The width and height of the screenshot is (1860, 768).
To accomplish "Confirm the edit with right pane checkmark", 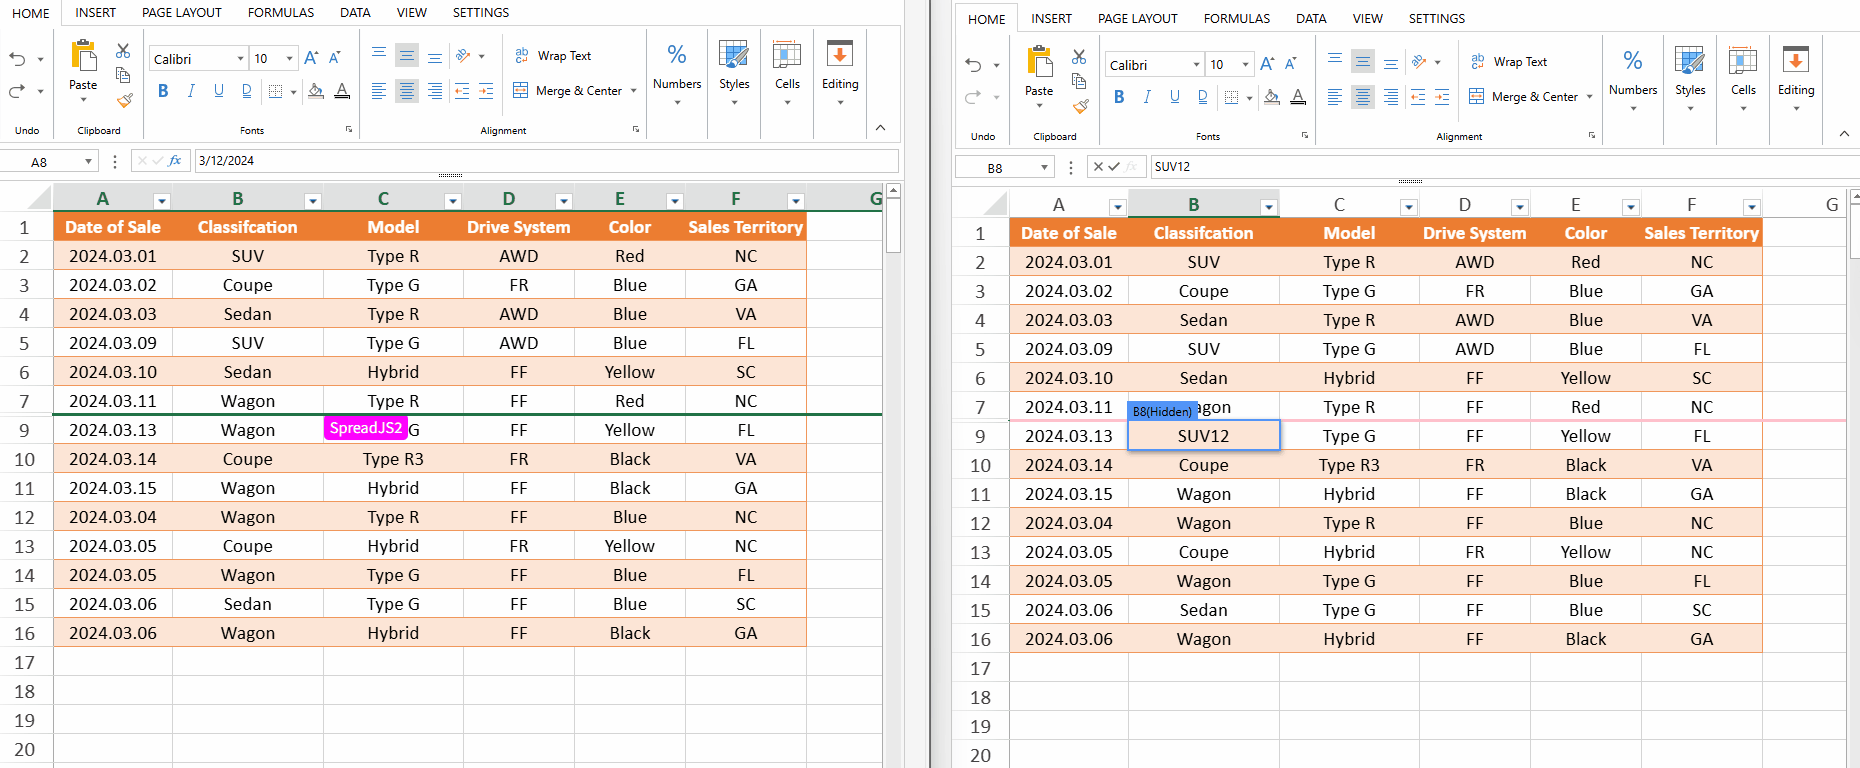I will coord(1114,167).
